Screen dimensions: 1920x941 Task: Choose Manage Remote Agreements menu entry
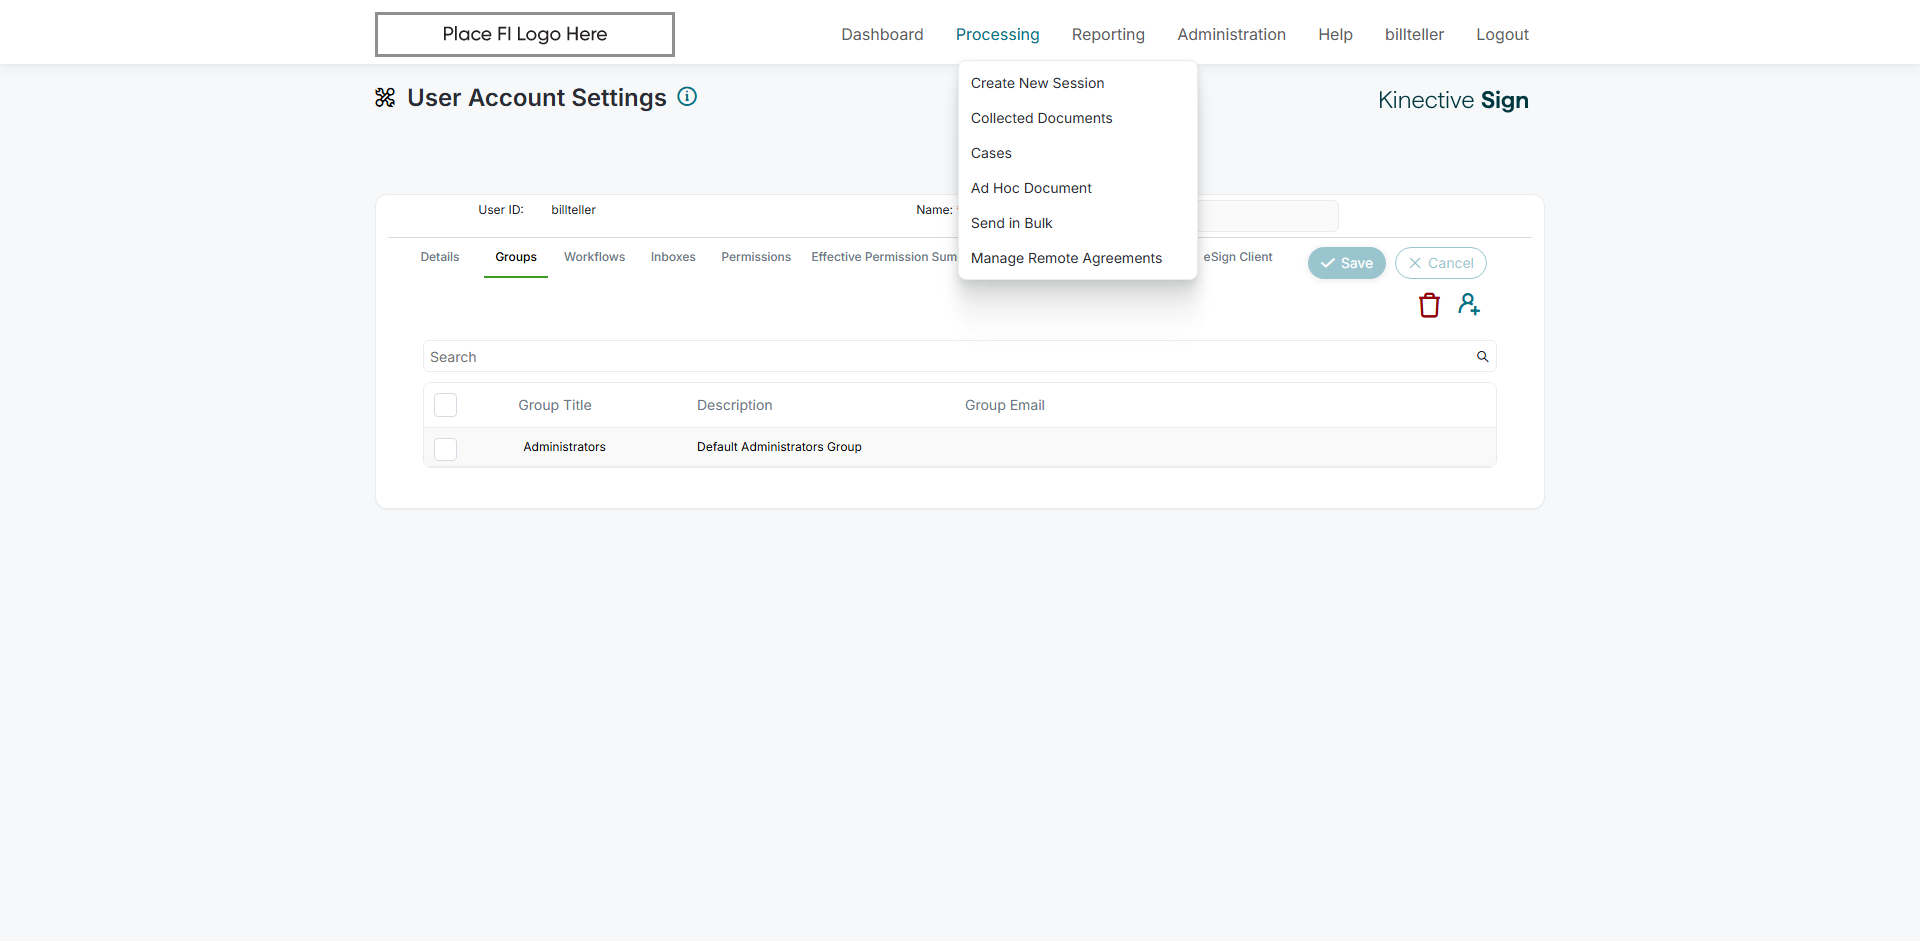click(1066, 258)
